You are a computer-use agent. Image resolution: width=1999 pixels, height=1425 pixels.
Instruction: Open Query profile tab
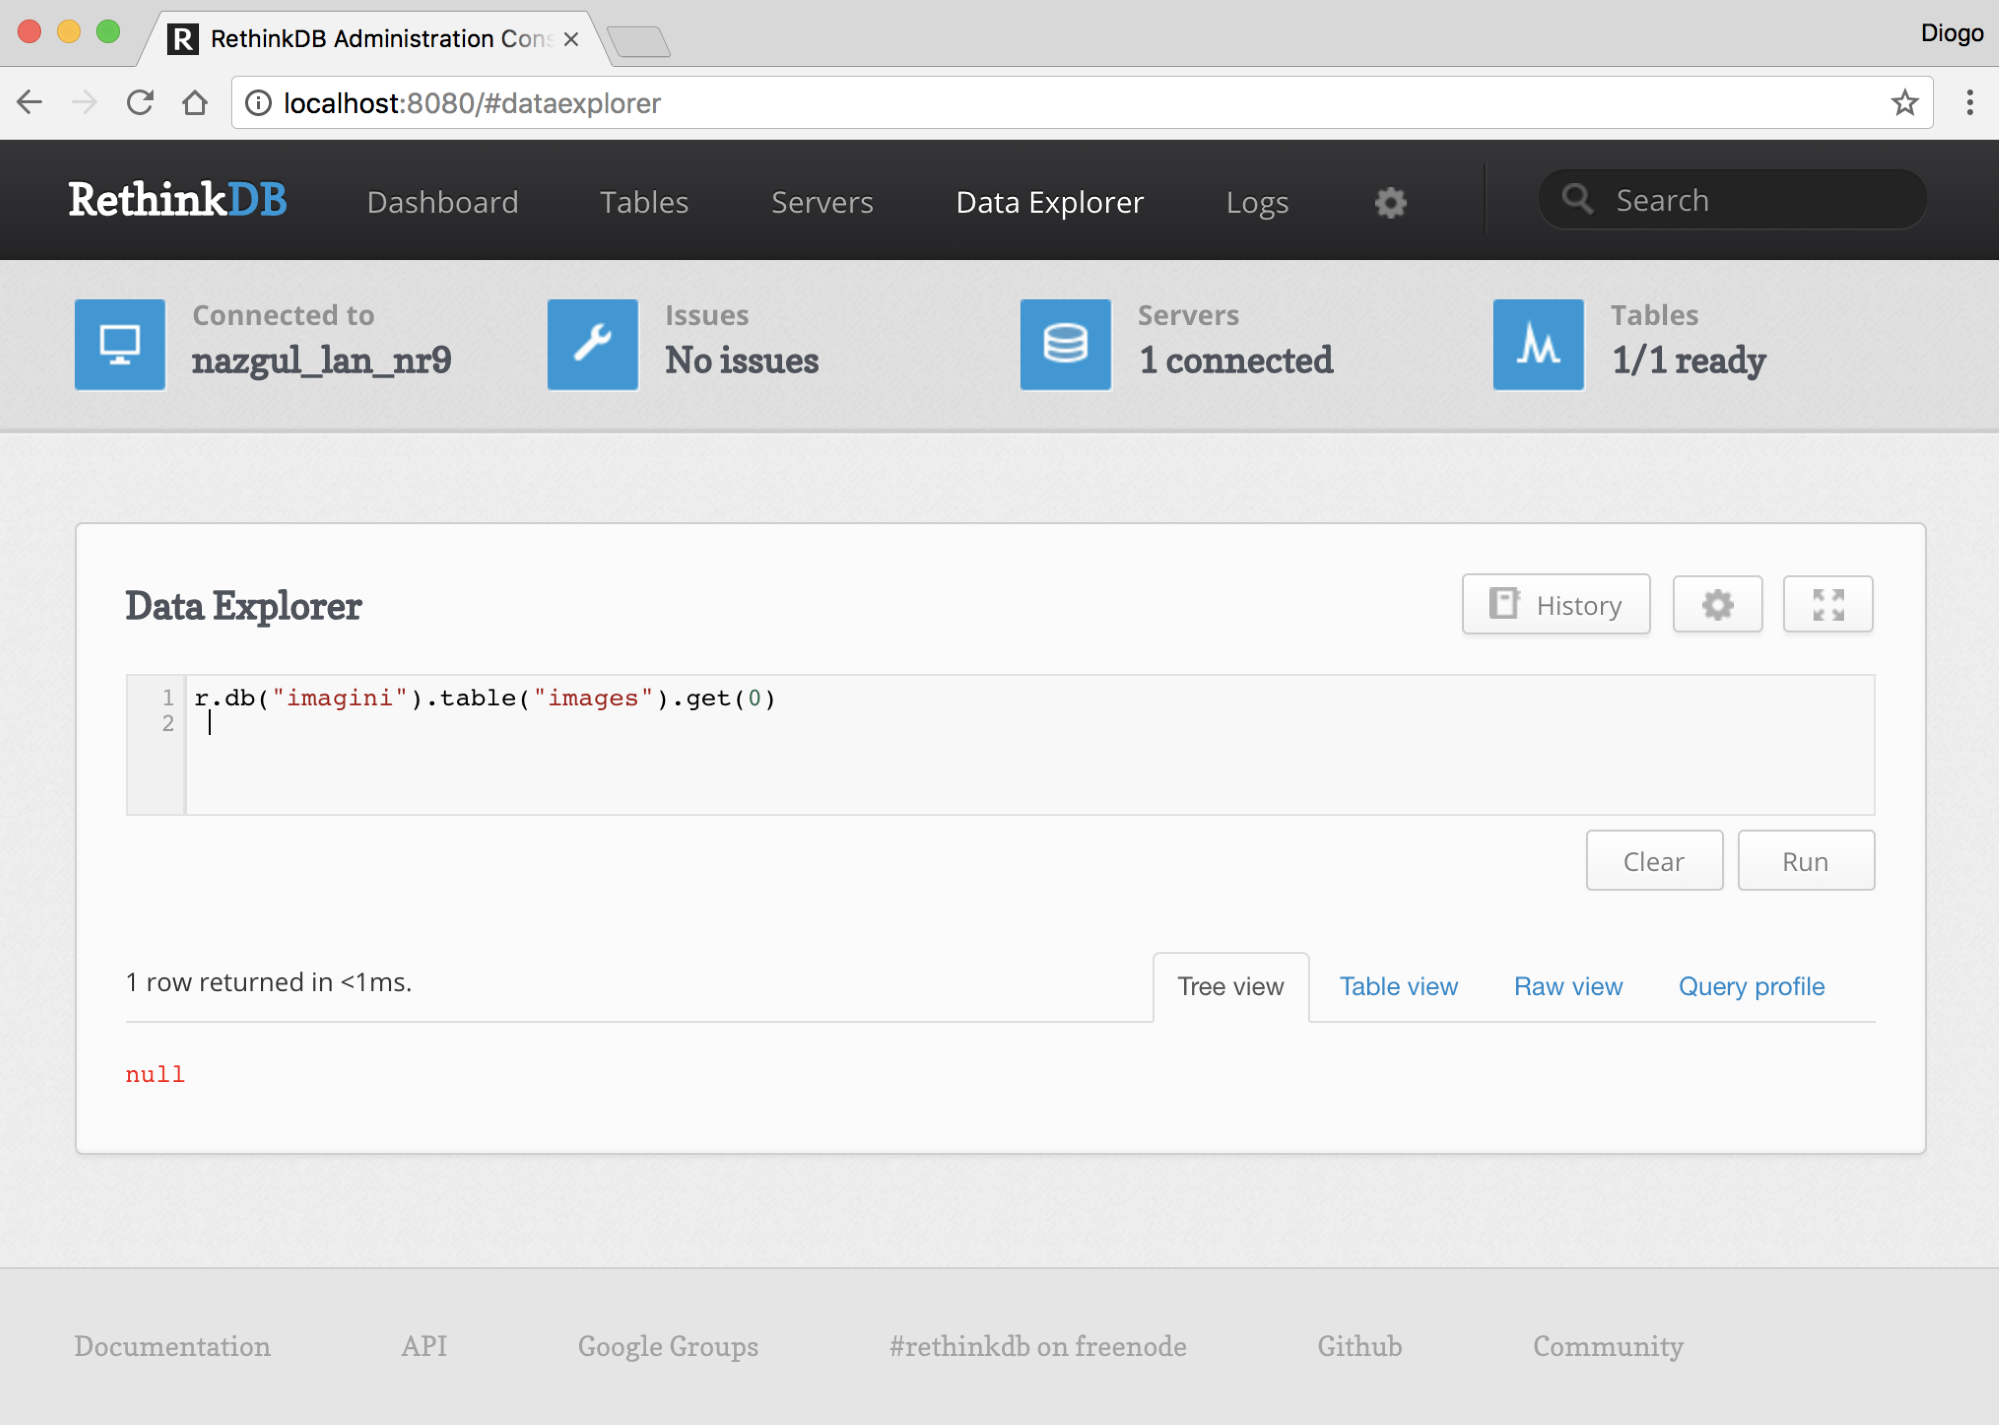pos(1751,987)
